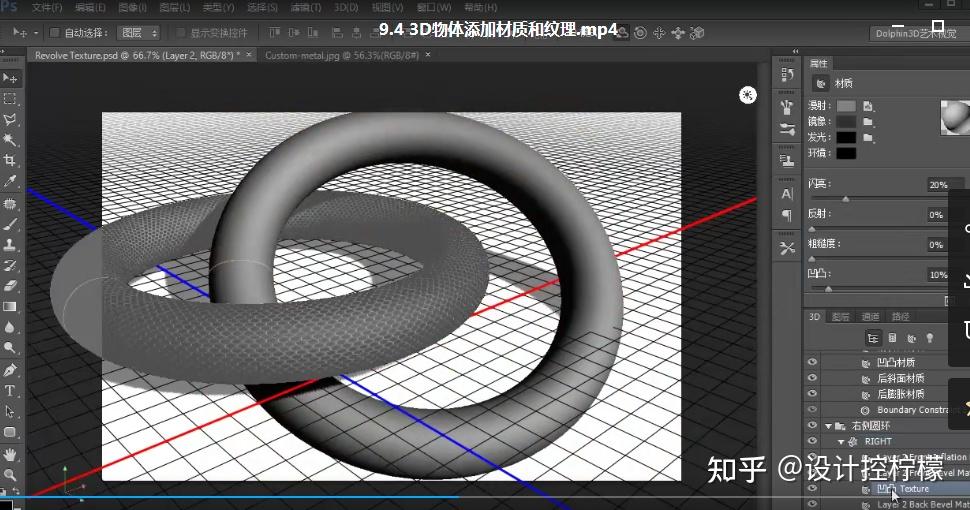Collapse the 右侧圆环 group
This screenshot has height=510, width=970.
[828, 426]
